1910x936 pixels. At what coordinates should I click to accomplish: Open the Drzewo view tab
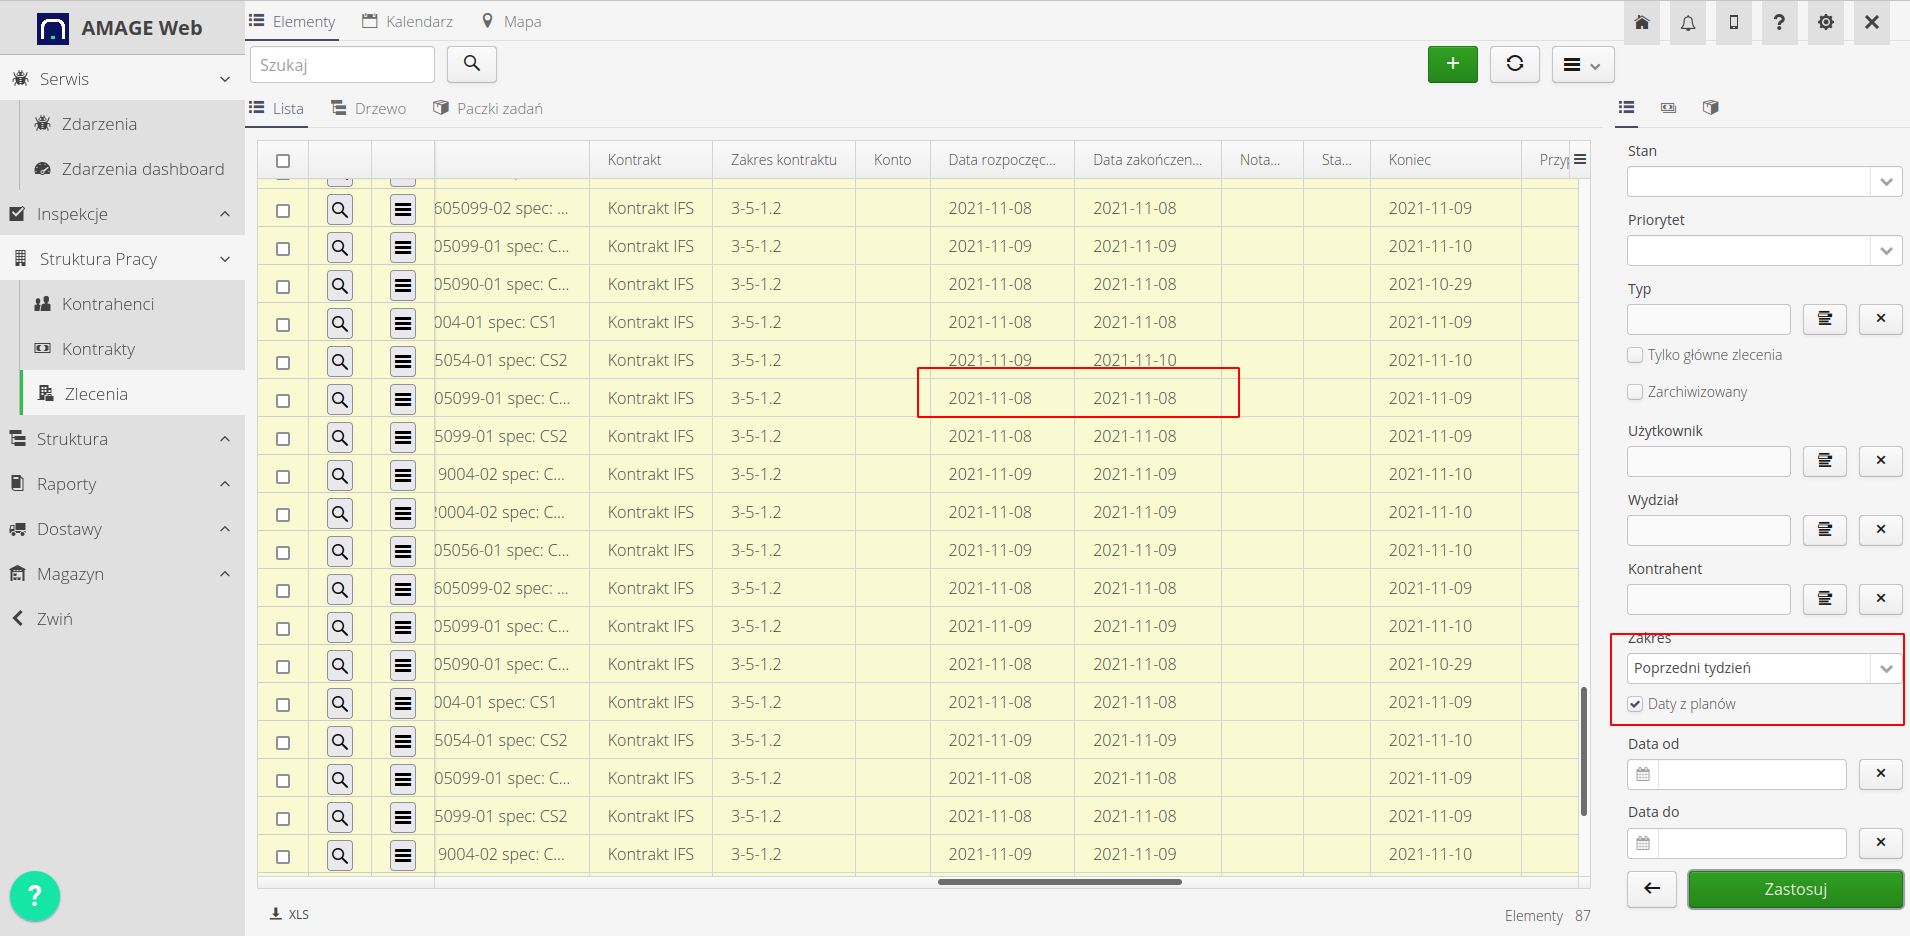coord(368,107)
